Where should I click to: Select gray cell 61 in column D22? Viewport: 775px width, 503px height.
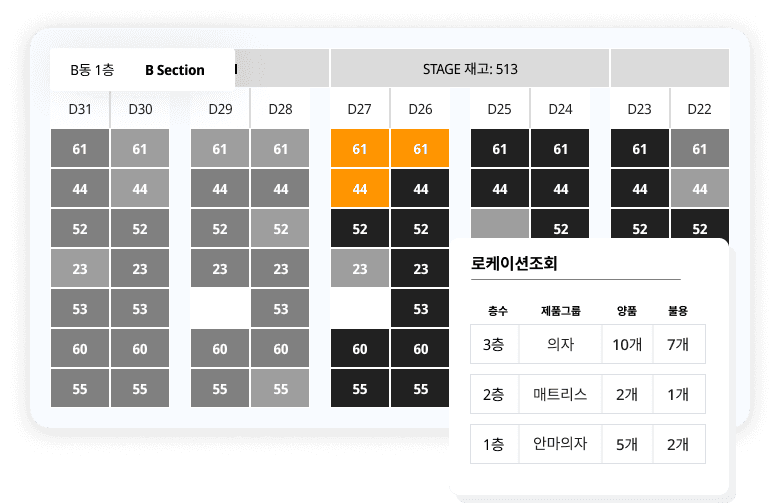tap(700, 148)
